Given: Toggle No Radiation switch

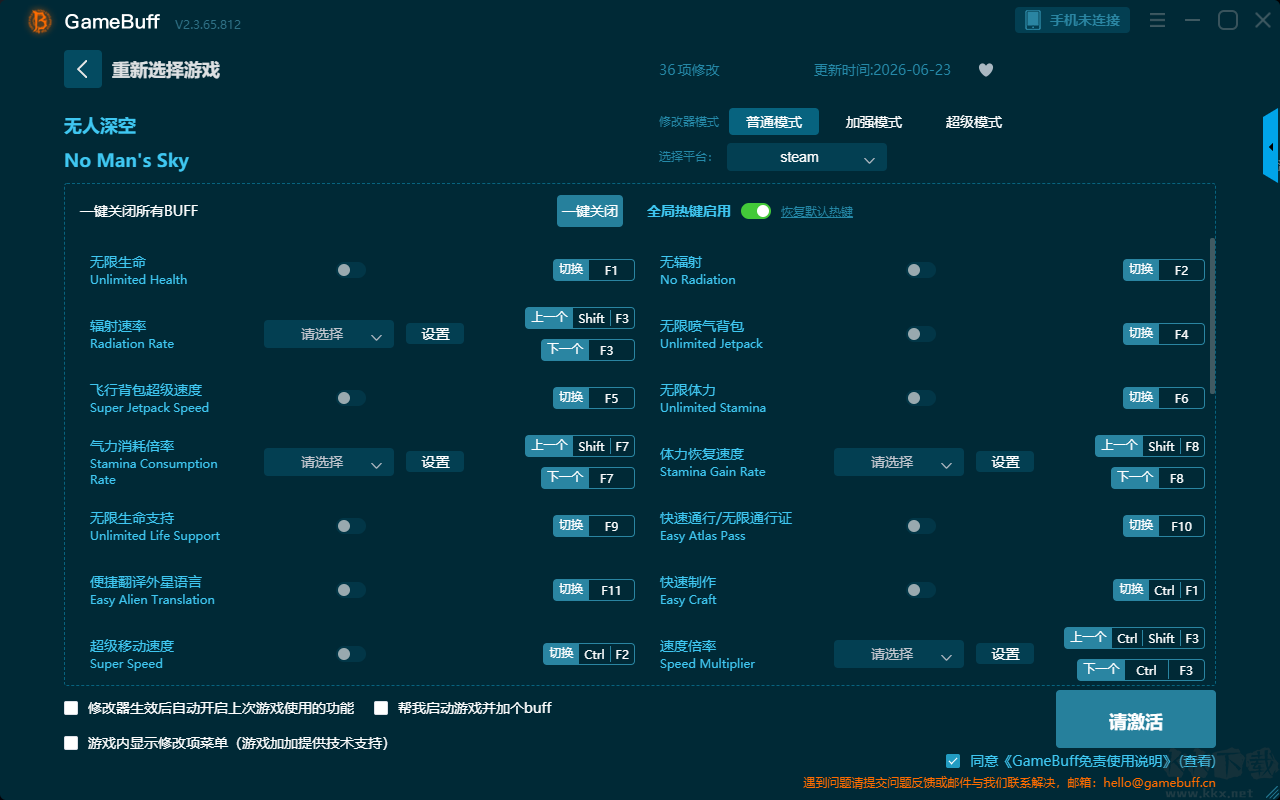Looking at the screenshot, I should (x=921, y=270).
